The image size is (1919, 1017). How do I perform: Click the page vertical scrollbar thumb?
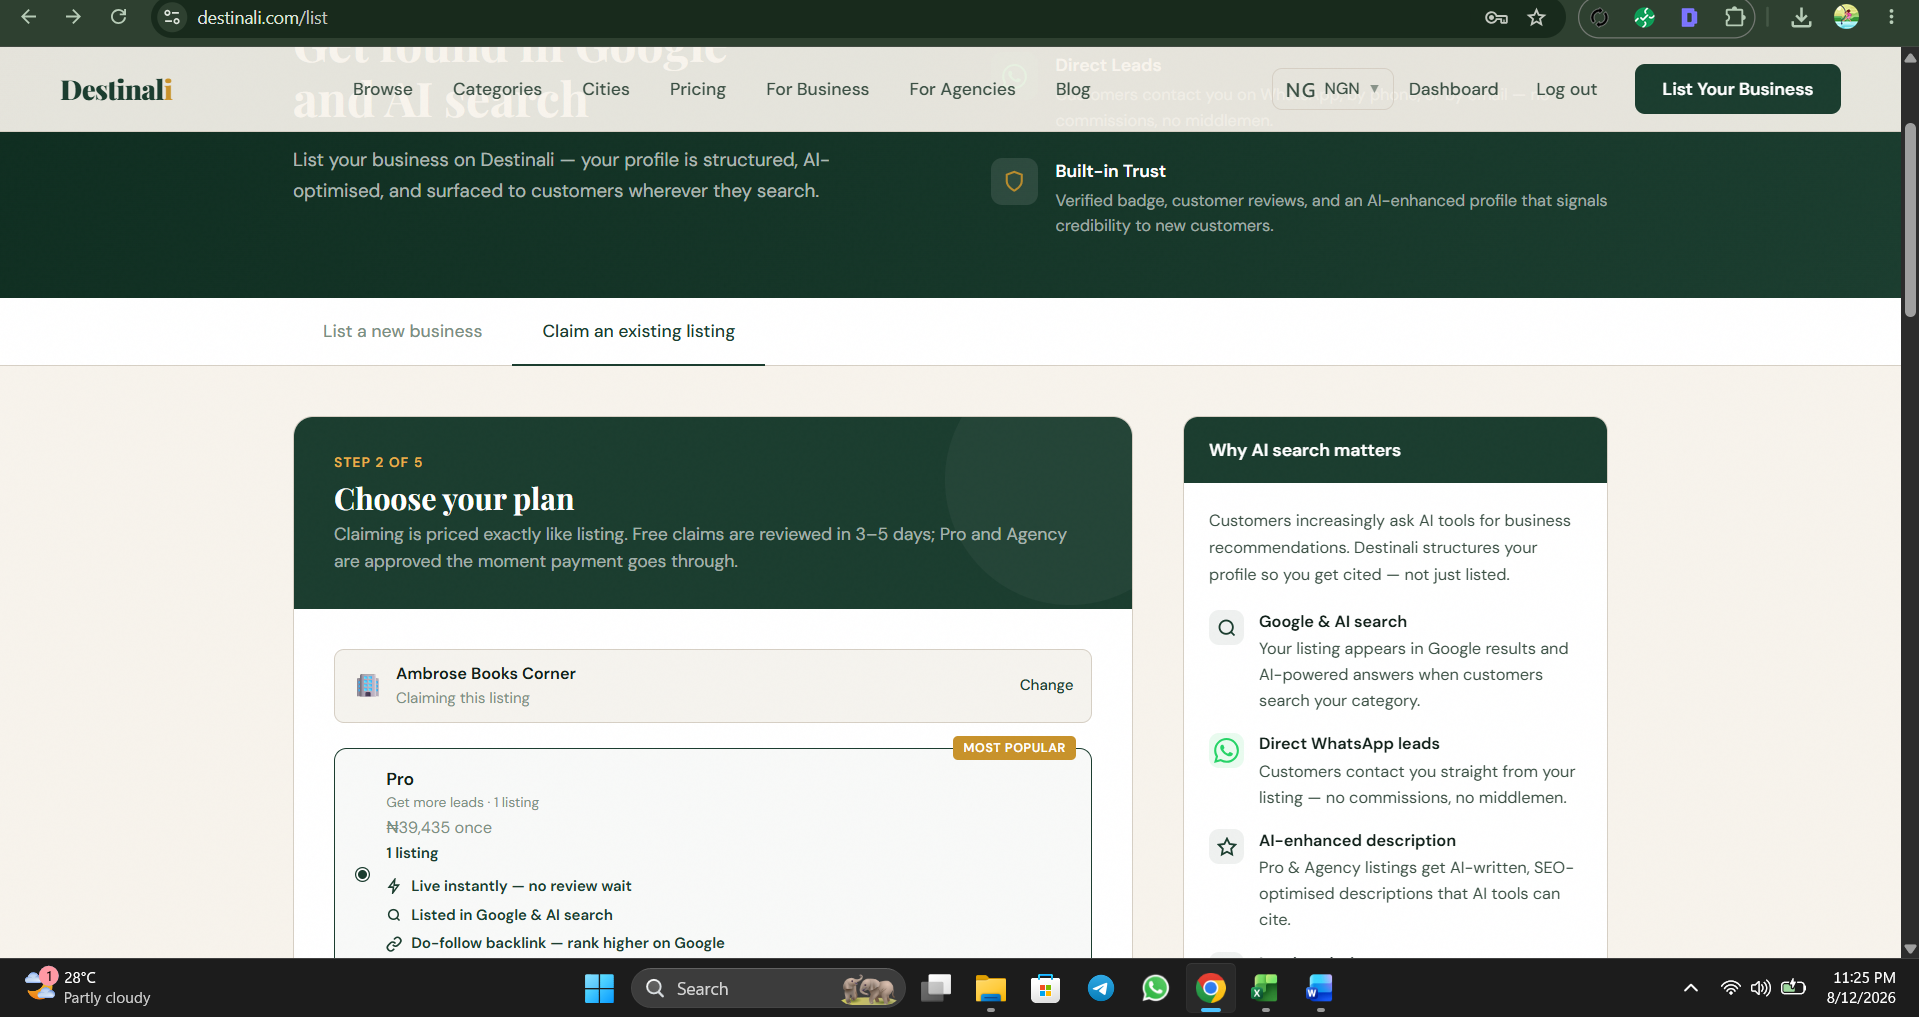[1910, 220]
